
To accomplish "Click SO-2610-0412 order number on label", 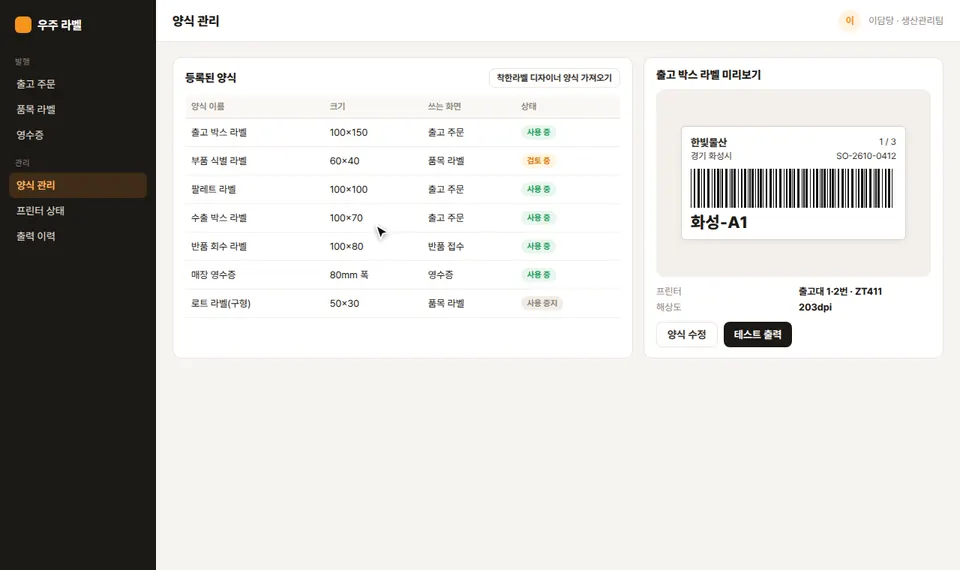I will pyautogui.click(x=866, y=156).
